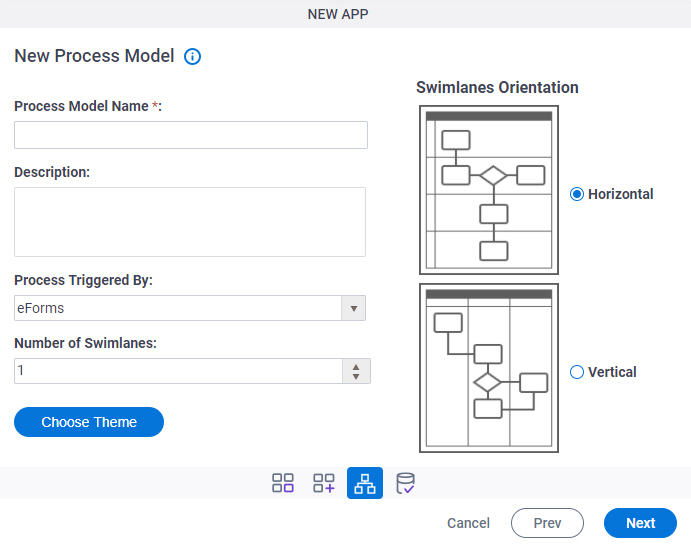Click the Number of Swimlanes field

click(178, 371)
